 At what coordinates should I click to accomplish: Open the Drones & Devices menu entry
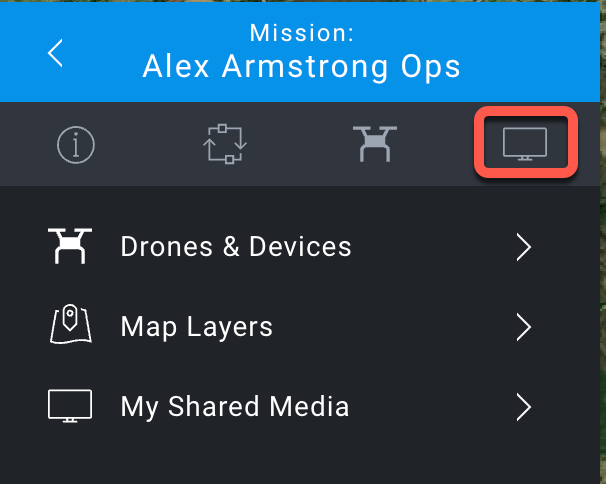click(300, 247)
